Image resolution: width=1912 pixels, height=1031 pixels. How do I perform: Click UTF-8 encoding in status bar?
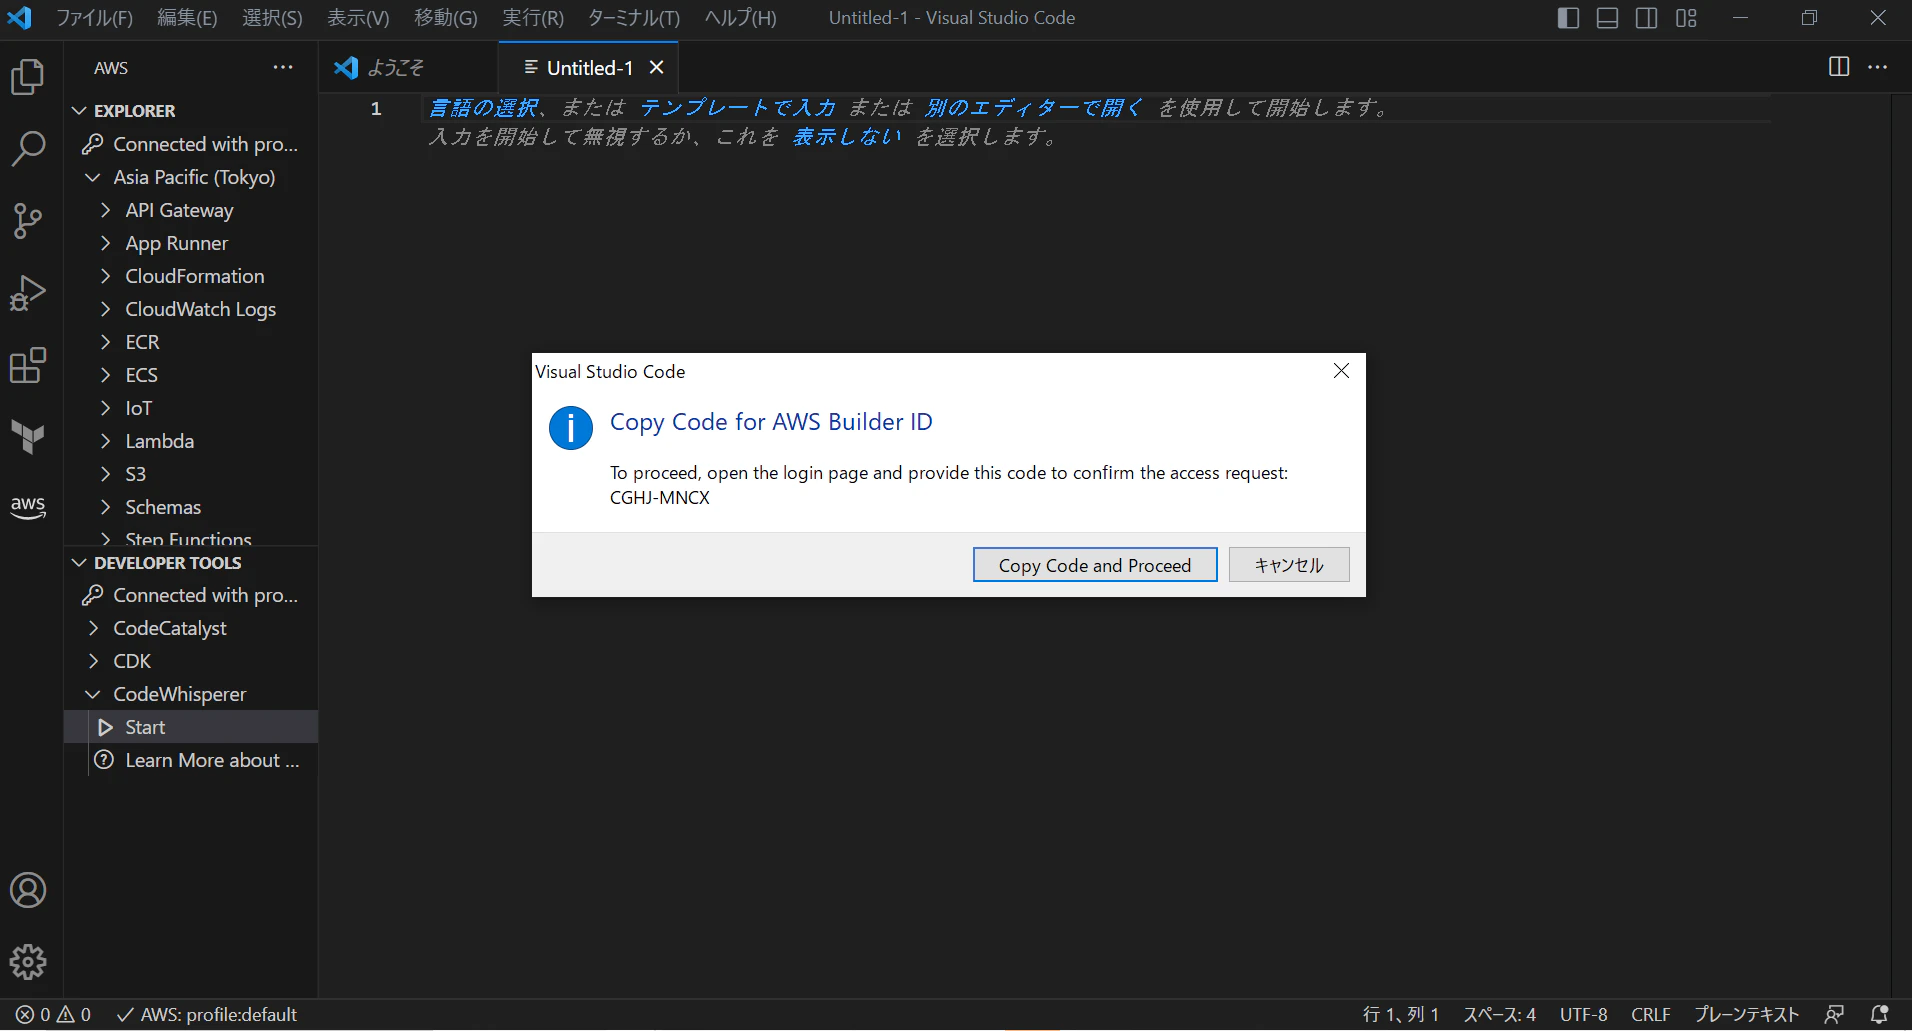click(1583, 1014)
